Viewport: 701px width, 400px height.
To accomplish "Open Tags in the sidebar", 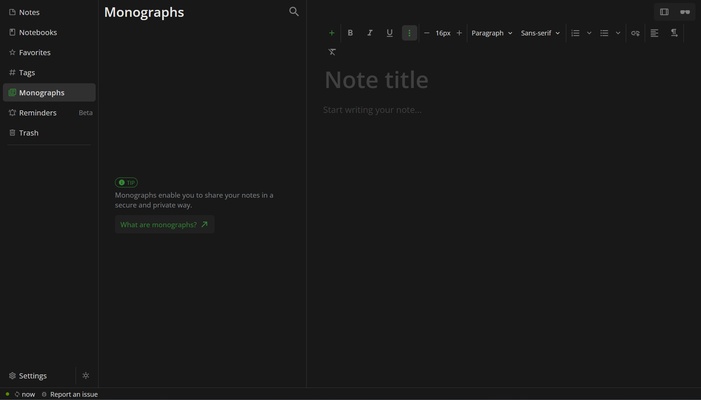I will (x=49, y=72).
